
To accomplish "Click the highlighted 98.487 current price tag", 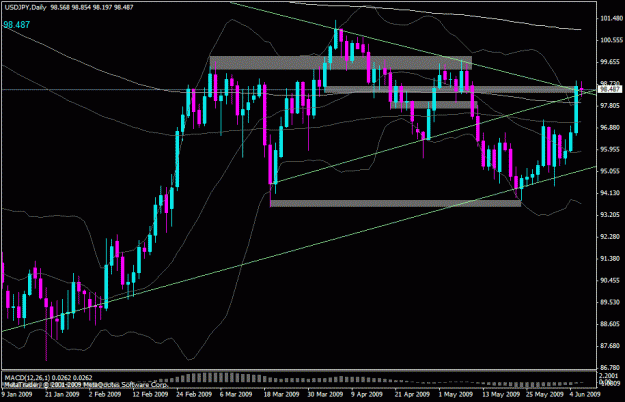I will [x=610, y=89].
